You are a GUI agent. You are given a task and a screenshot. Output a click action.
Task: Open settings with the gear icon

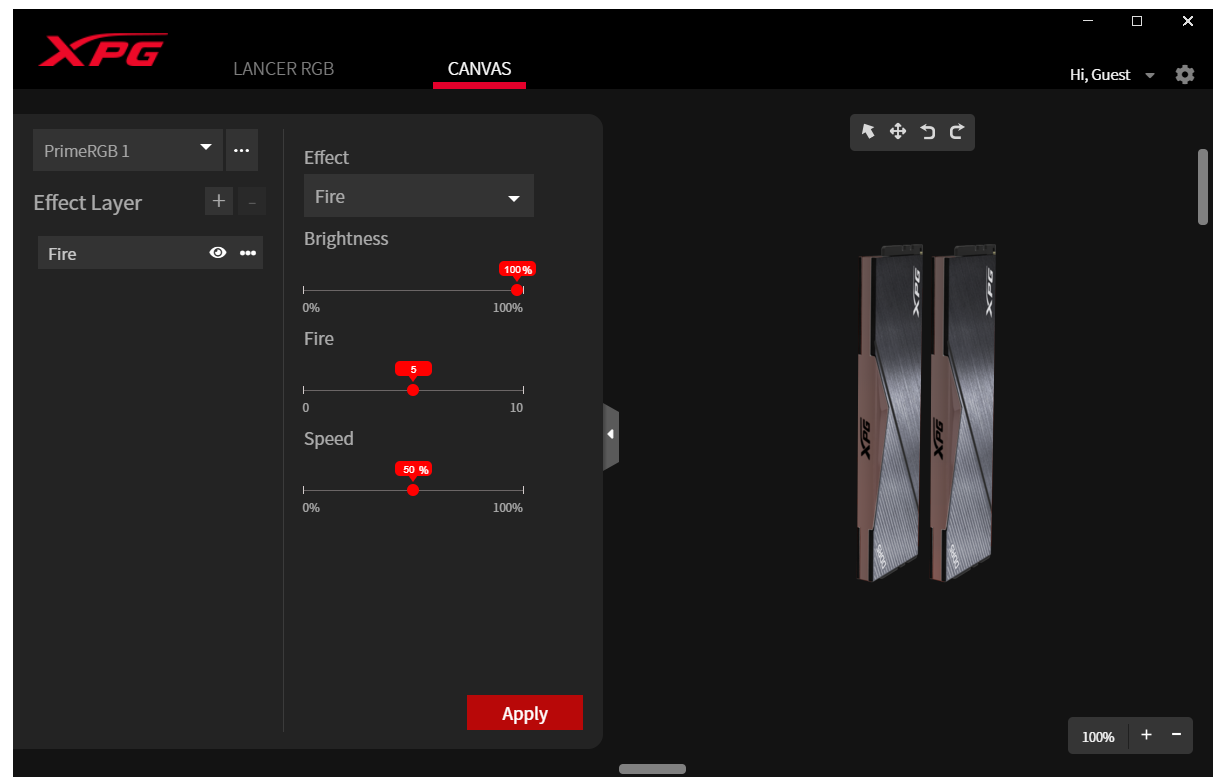(1185, 75)
